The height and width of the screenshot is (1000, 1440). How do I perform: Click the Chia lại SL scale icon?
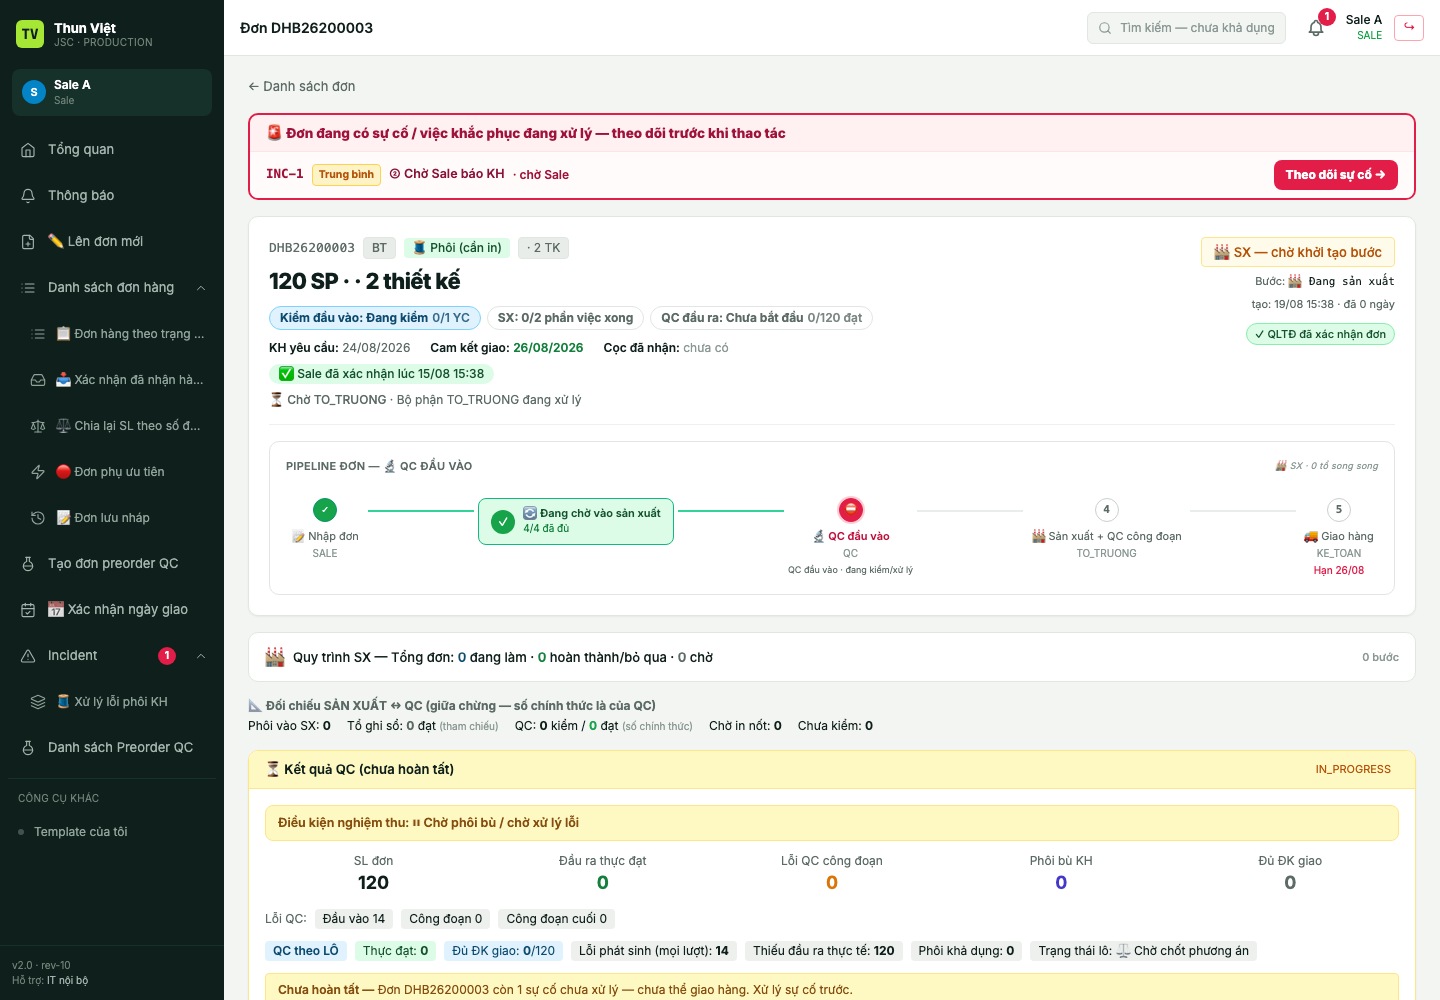[38, 426]
